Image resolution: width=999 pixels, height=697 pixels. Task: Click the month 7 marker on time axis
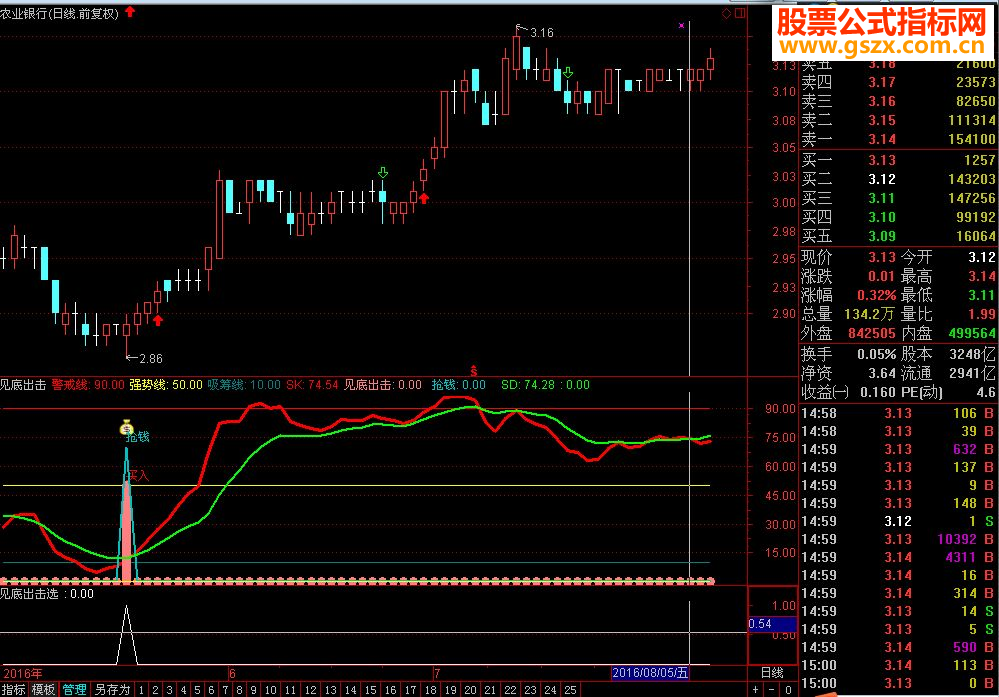437,673
